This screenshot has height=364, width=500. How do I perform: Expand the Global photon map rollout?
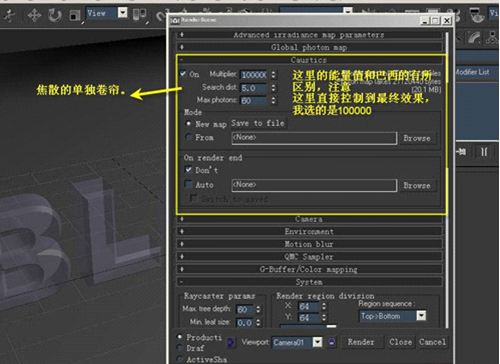[x=309, y=47]
